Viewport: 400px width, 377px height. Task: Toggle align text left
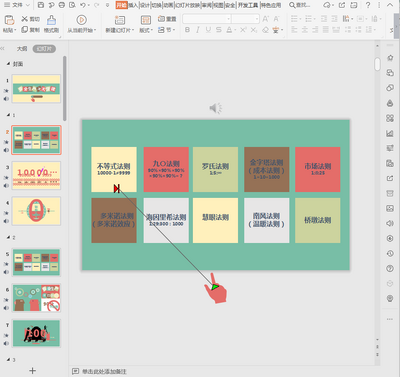coord(294,30)
